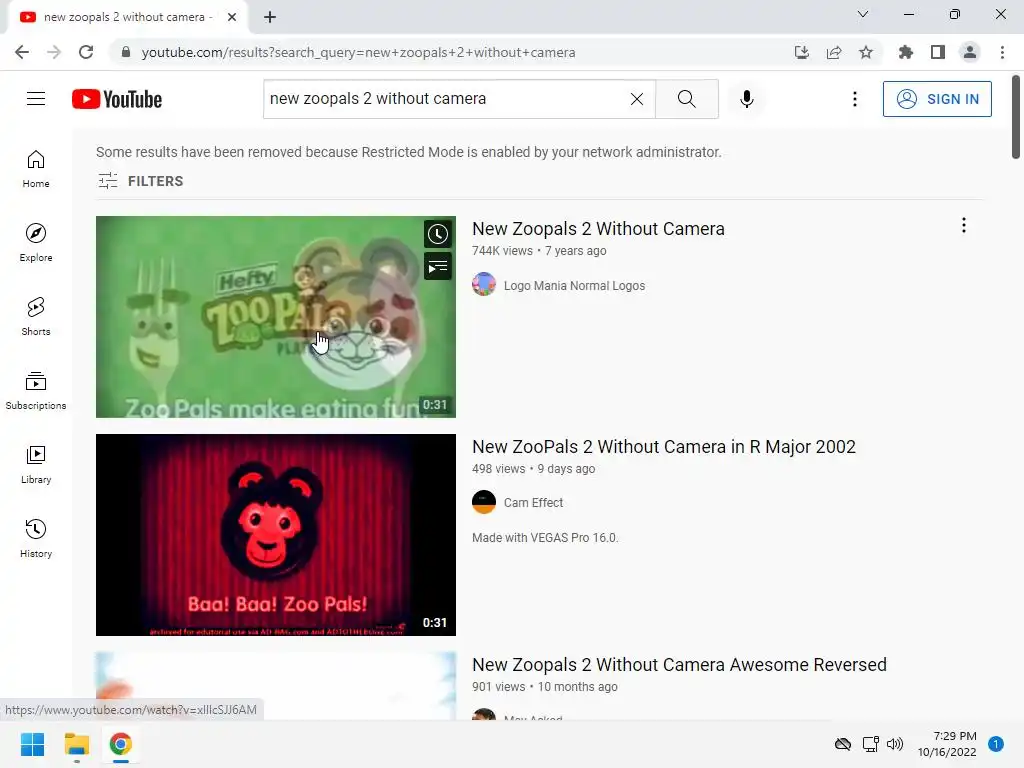This screenshot has width=1024, height=768.
Task: Install app icon in address bar
Action: click(801, 52)
